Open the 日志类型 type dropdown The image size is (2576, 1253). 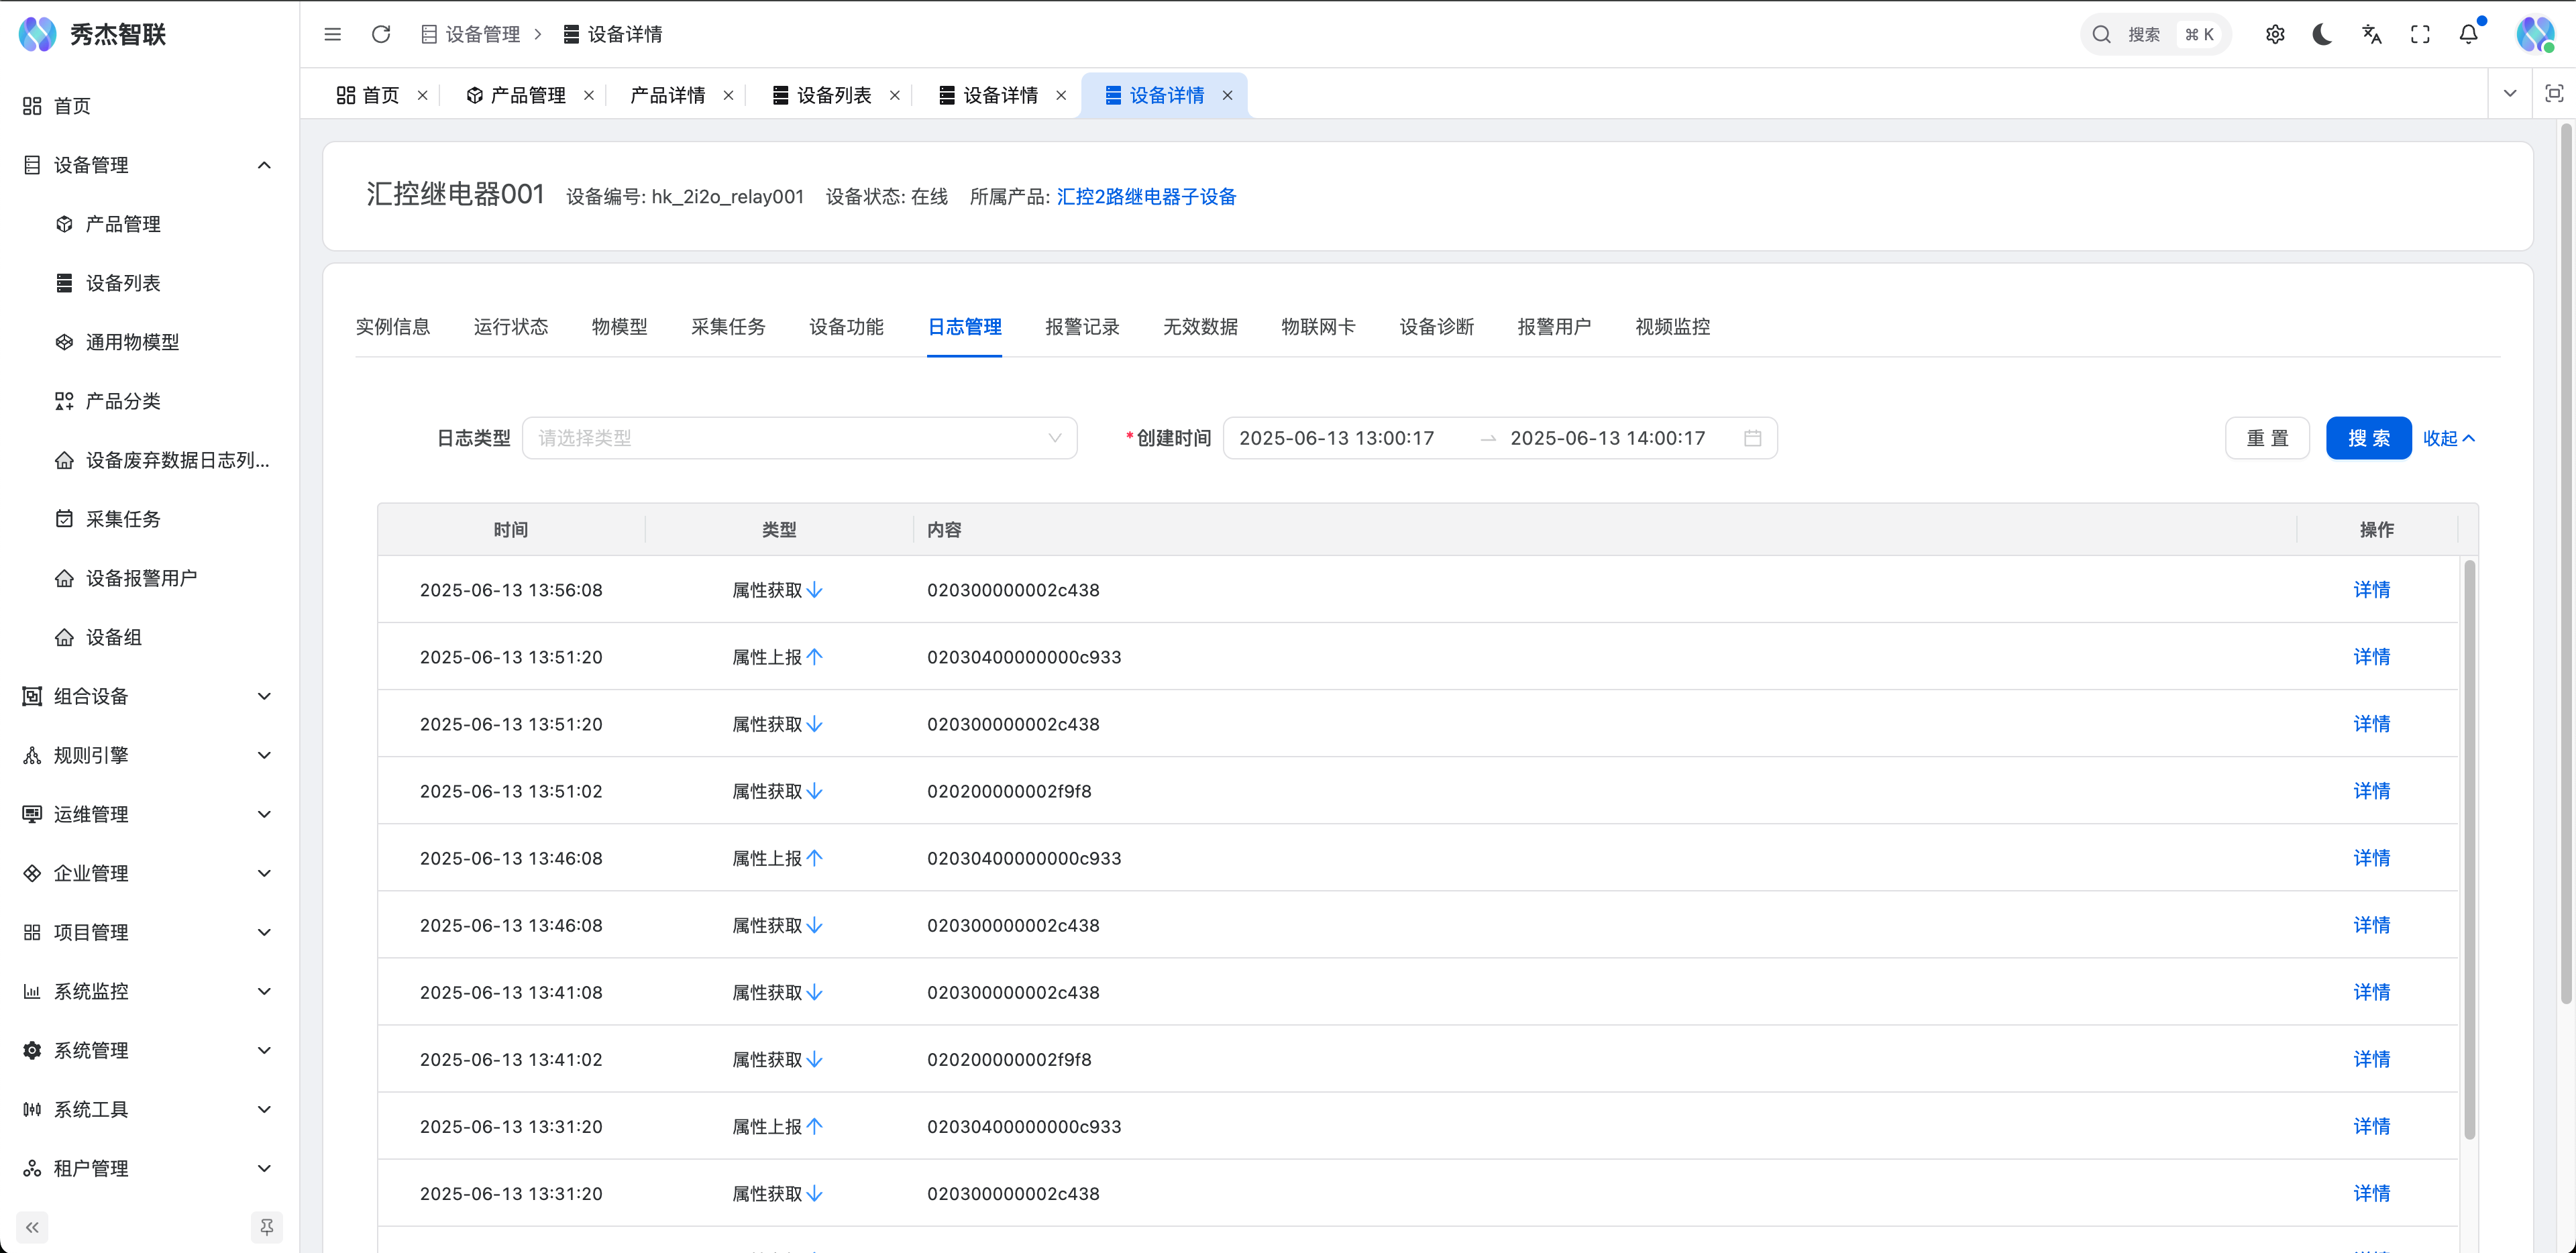pyautogui.click(x=799, y=437)
